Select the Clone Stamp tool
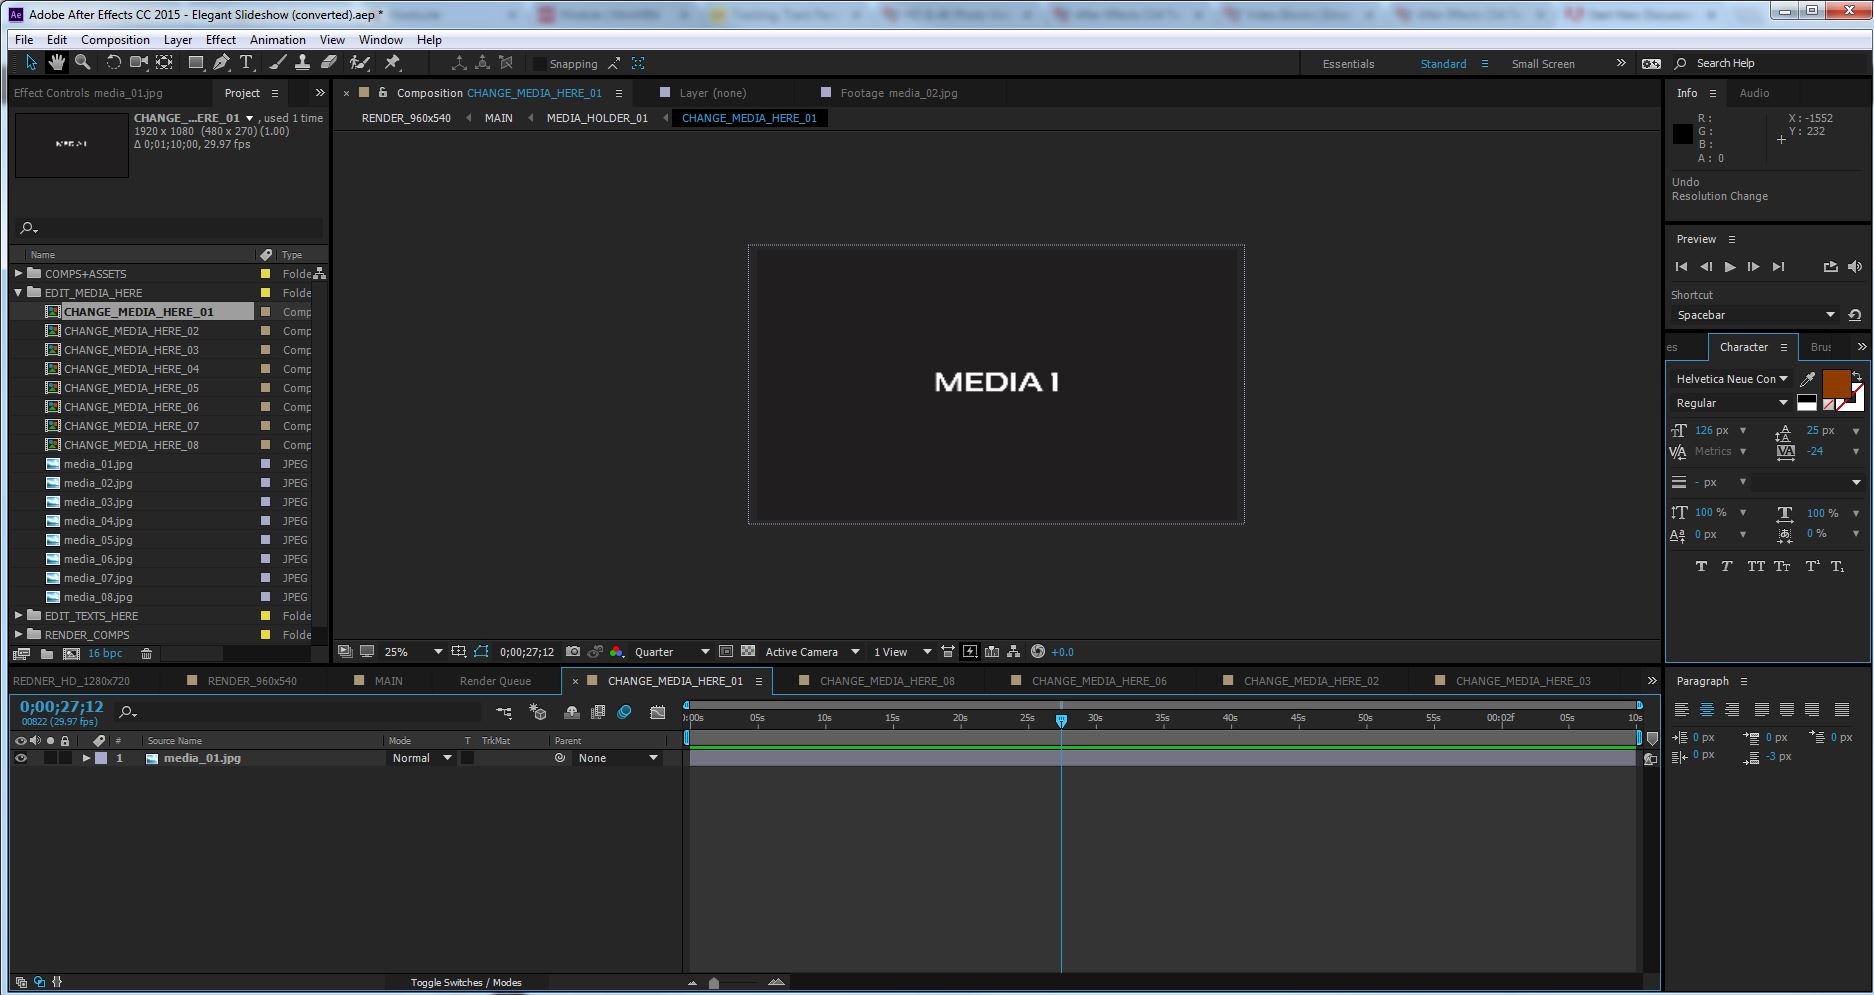 tap(302, 62)
